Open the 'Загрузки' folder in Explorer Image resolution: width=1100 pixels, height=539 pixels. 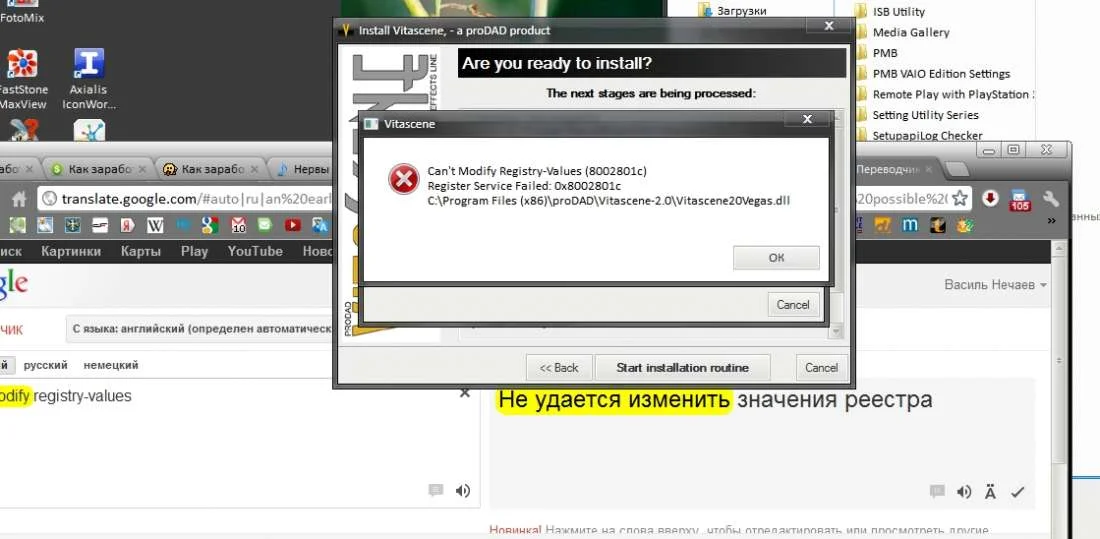point(732,11)
